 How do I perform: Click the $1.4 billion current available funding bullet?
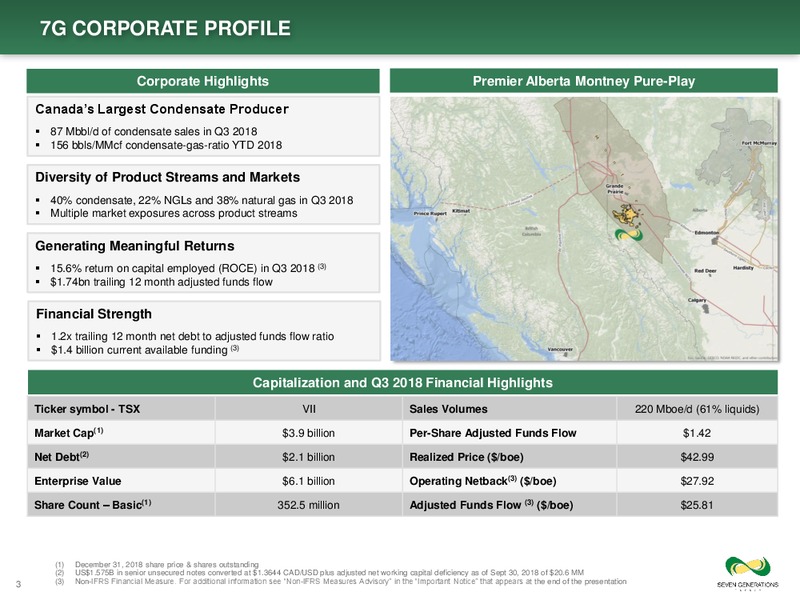coord(145,349)
